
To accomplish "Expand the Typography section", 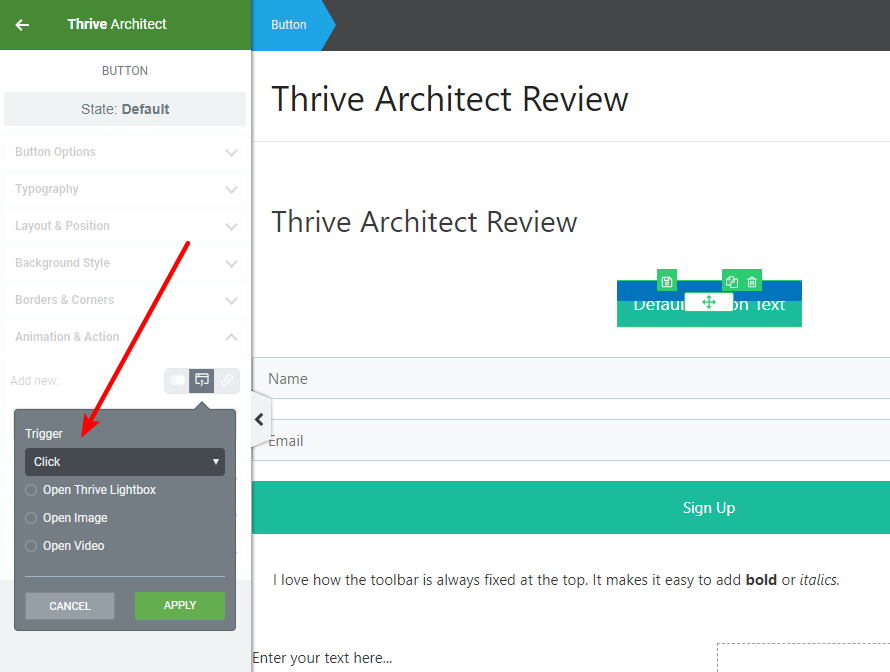I will coord(125,189).
